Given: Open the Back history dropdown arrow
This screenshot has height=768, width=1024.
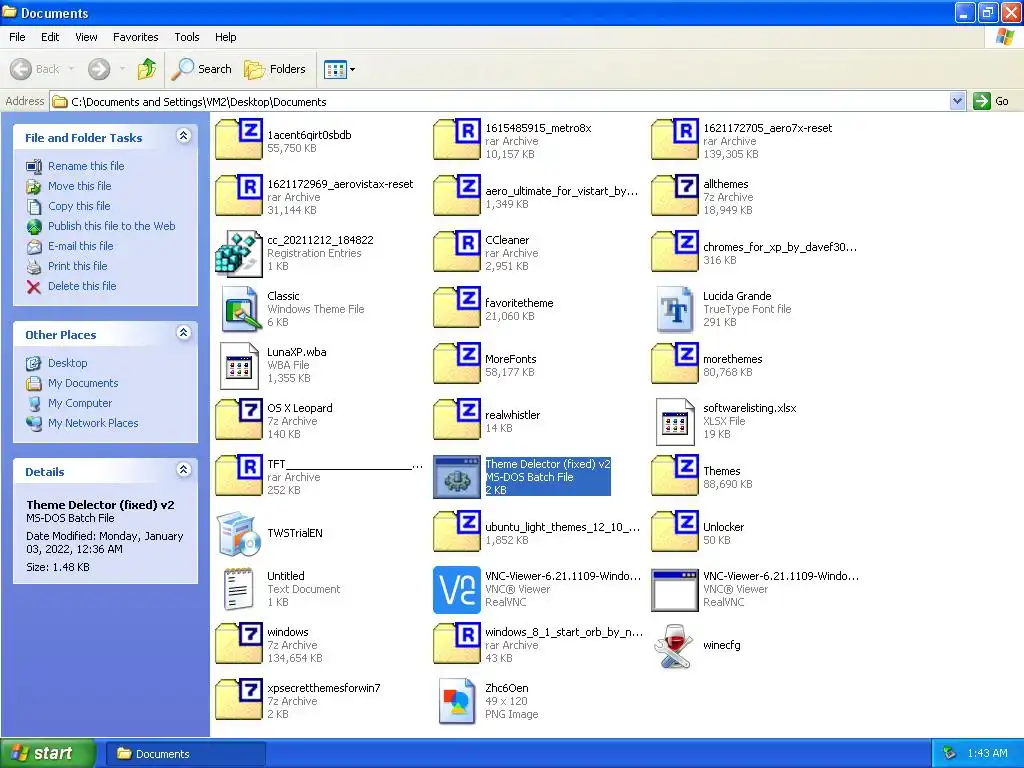Looking at the screenshot, I should tap(71, 69).
